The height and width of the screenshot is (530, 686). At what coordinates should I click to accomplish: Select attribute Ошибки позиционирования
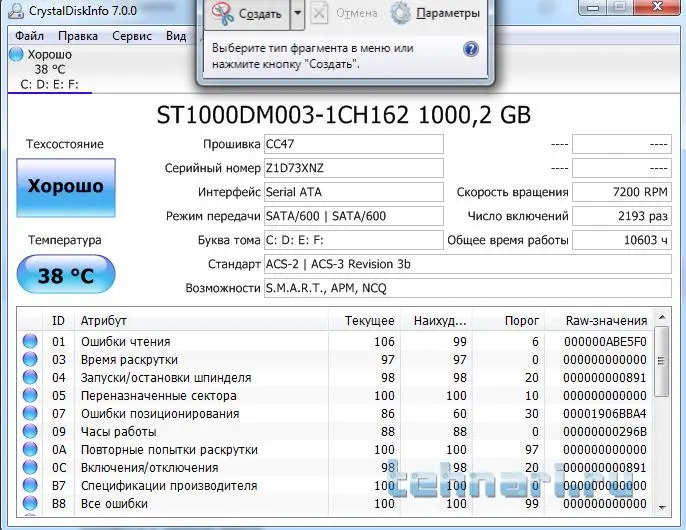[160, 414]
